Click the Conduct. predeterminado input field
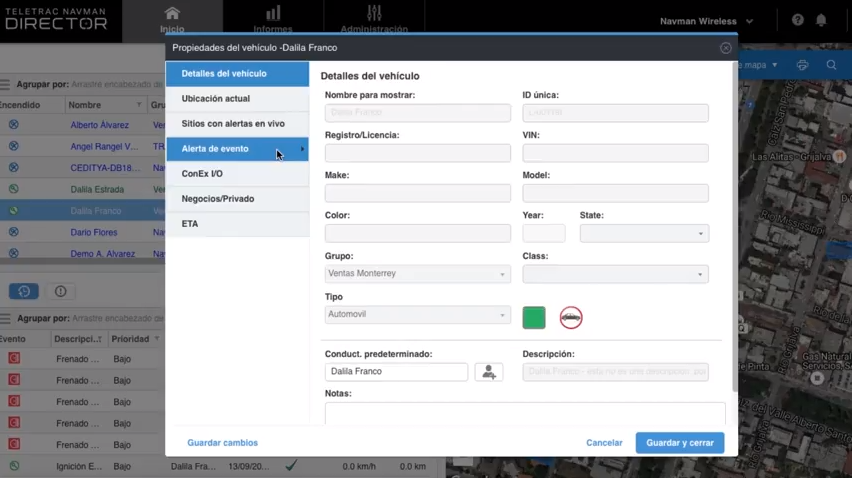Image resolution: width=852 pixels, height=478 pixels. tap(396, 372)
